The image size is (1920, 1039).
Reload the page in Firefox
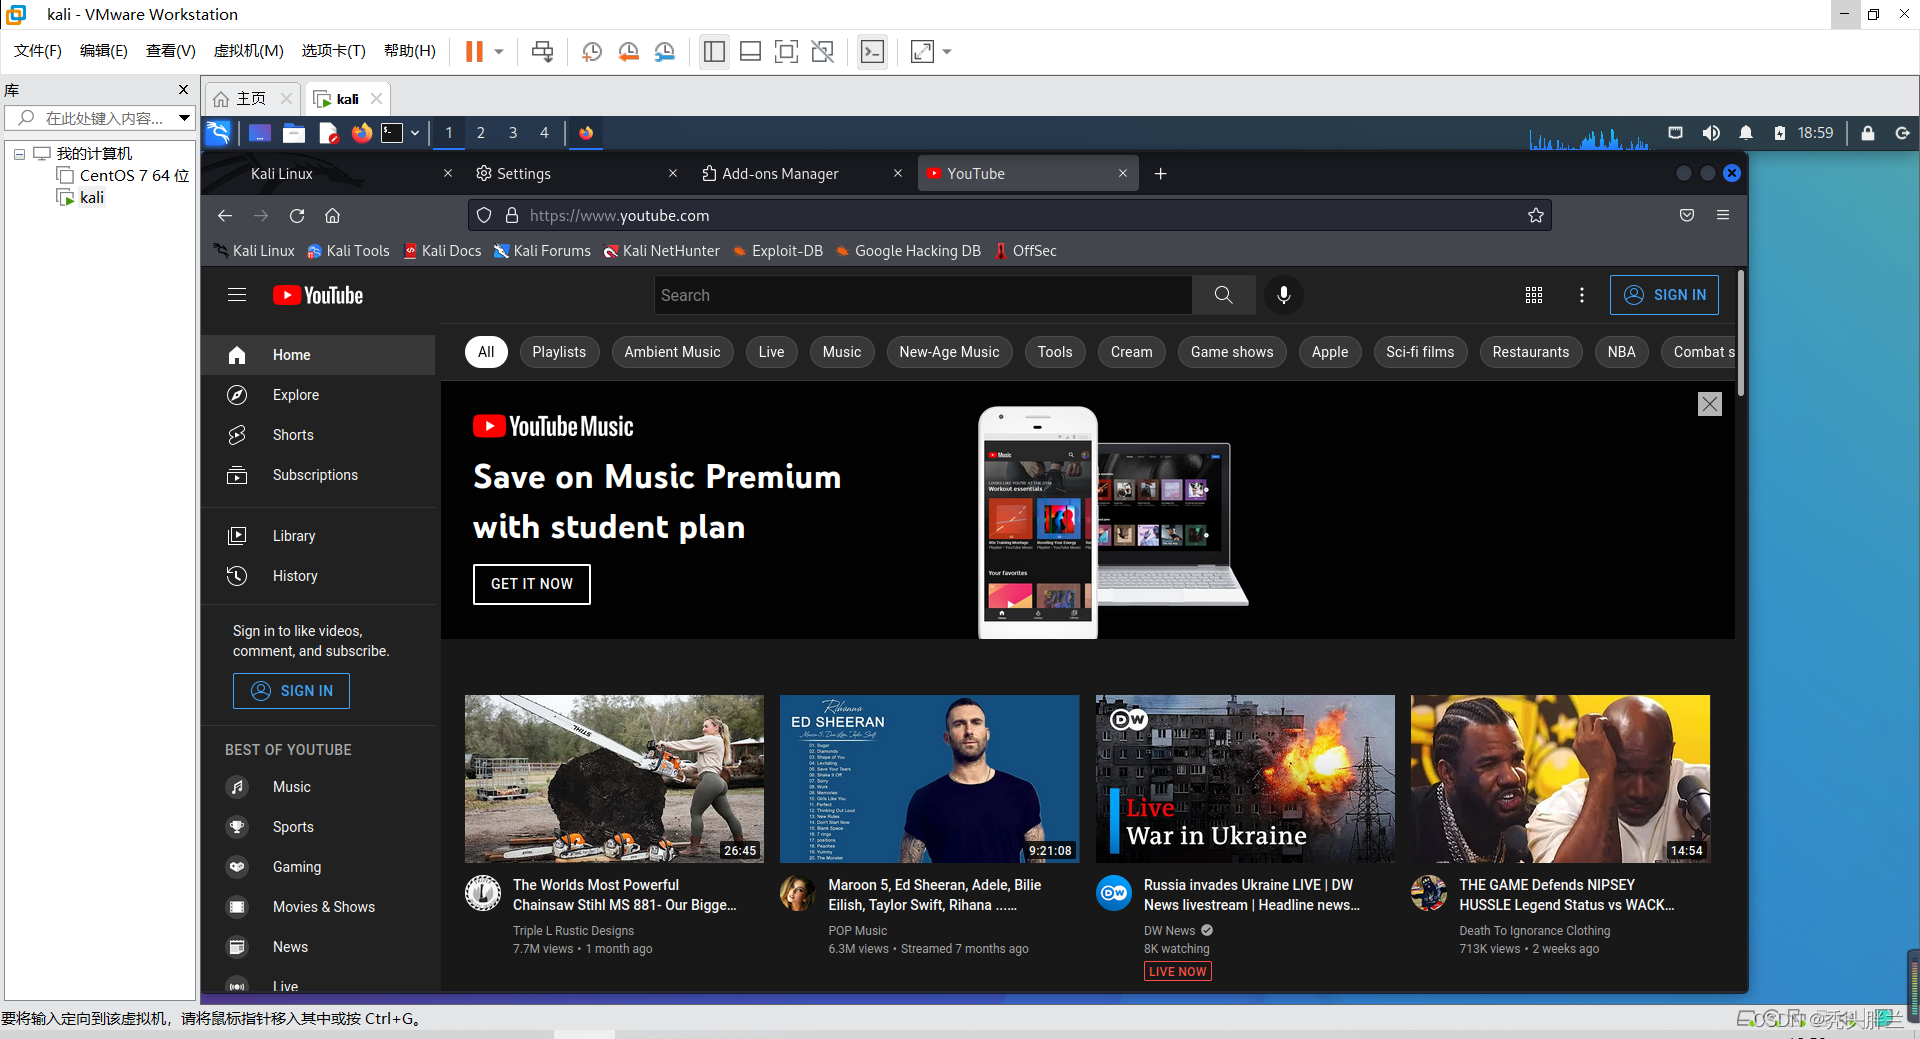(x=297, y=216)
